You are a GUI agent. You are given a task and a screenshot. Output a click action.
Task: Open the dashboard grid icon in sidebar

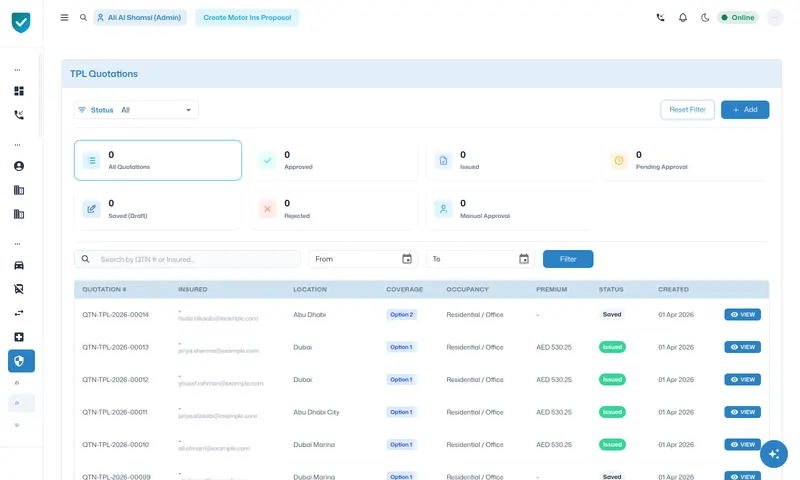(x=19, y=91)
